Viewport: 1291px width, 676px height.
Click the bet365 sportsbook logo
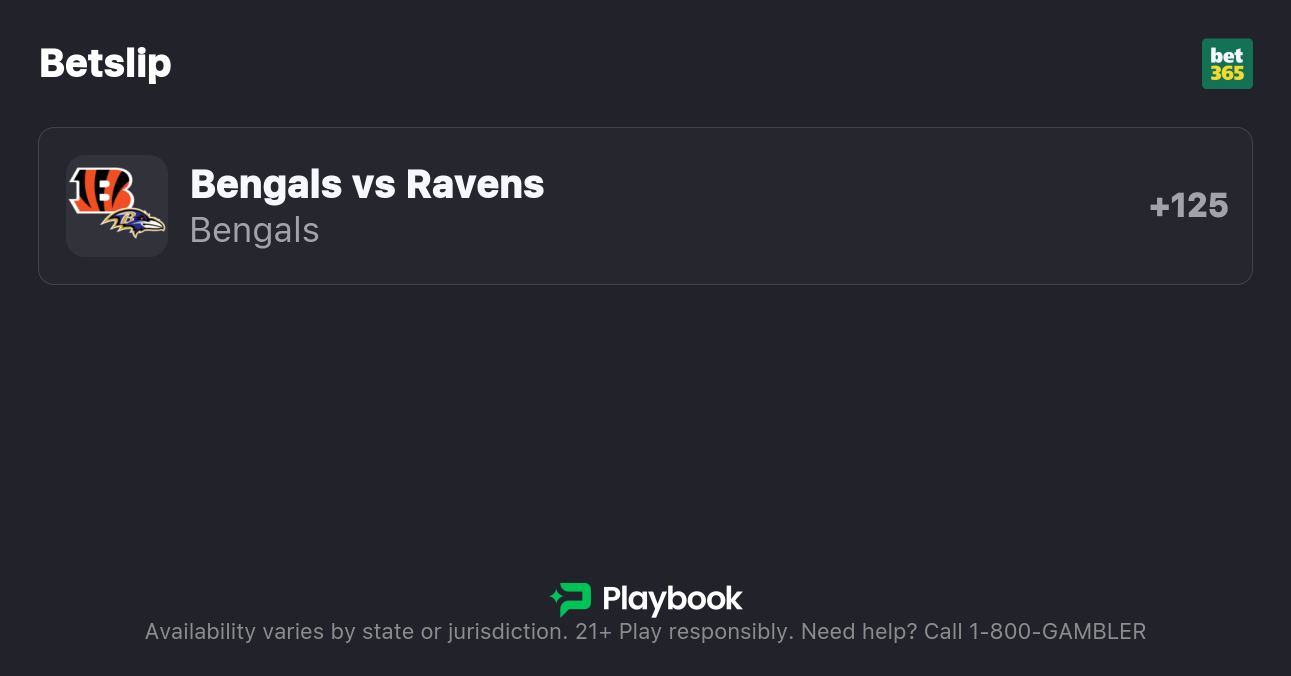click(1227, 64)
